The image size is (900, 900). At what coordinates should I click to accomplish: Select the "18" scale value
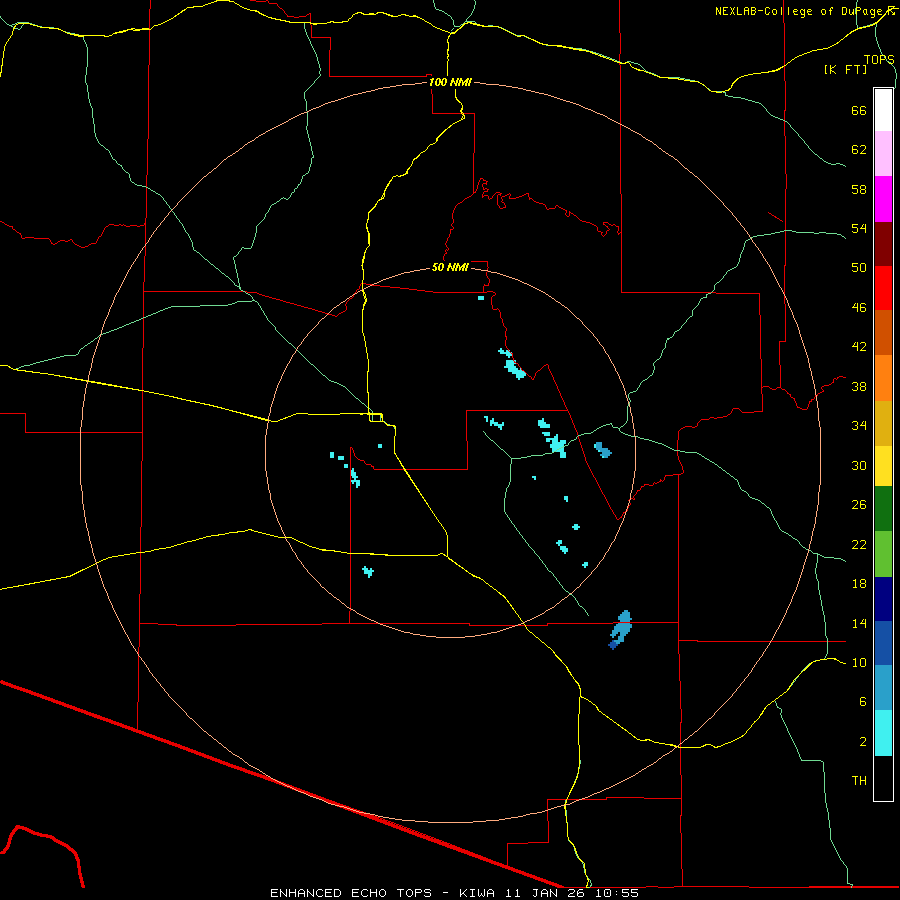click(x=859, y=584)
